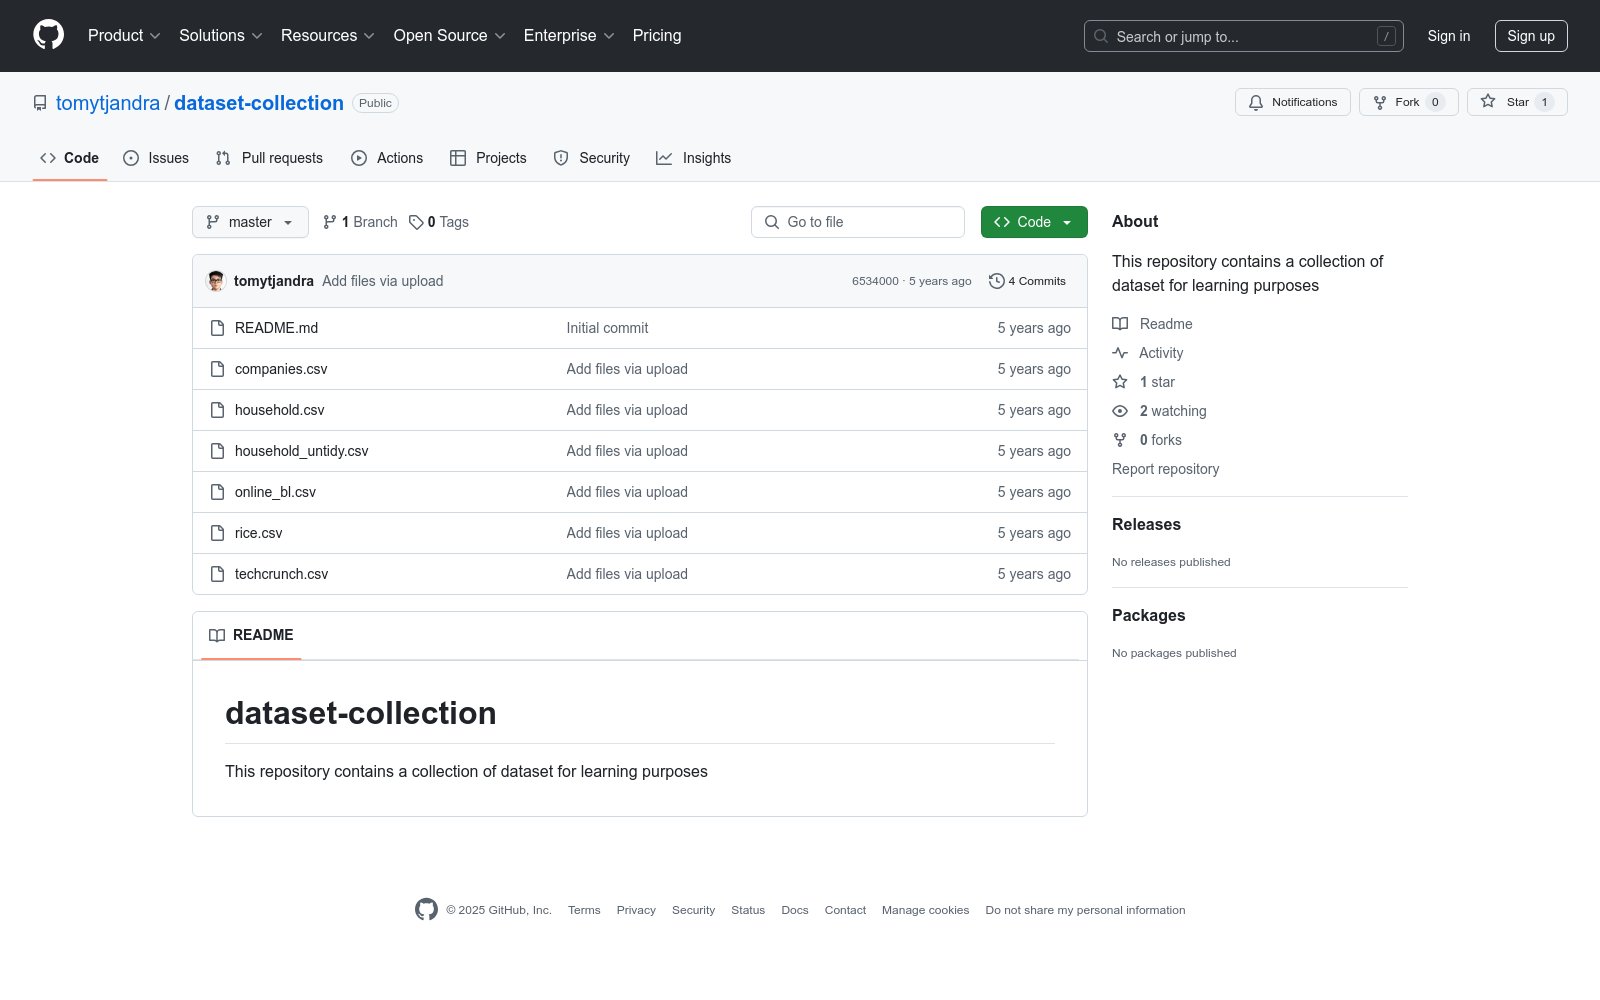Screen dimensions: 1600x1000
Task: Click the dataset-collection repository name link
Action: [259, 103]
